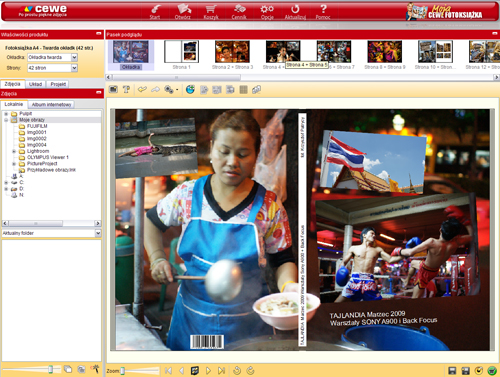Viewport: 500px width, 377px height.
Task: Click the folder tree right scroll arrow
Action: coord(98,223)
